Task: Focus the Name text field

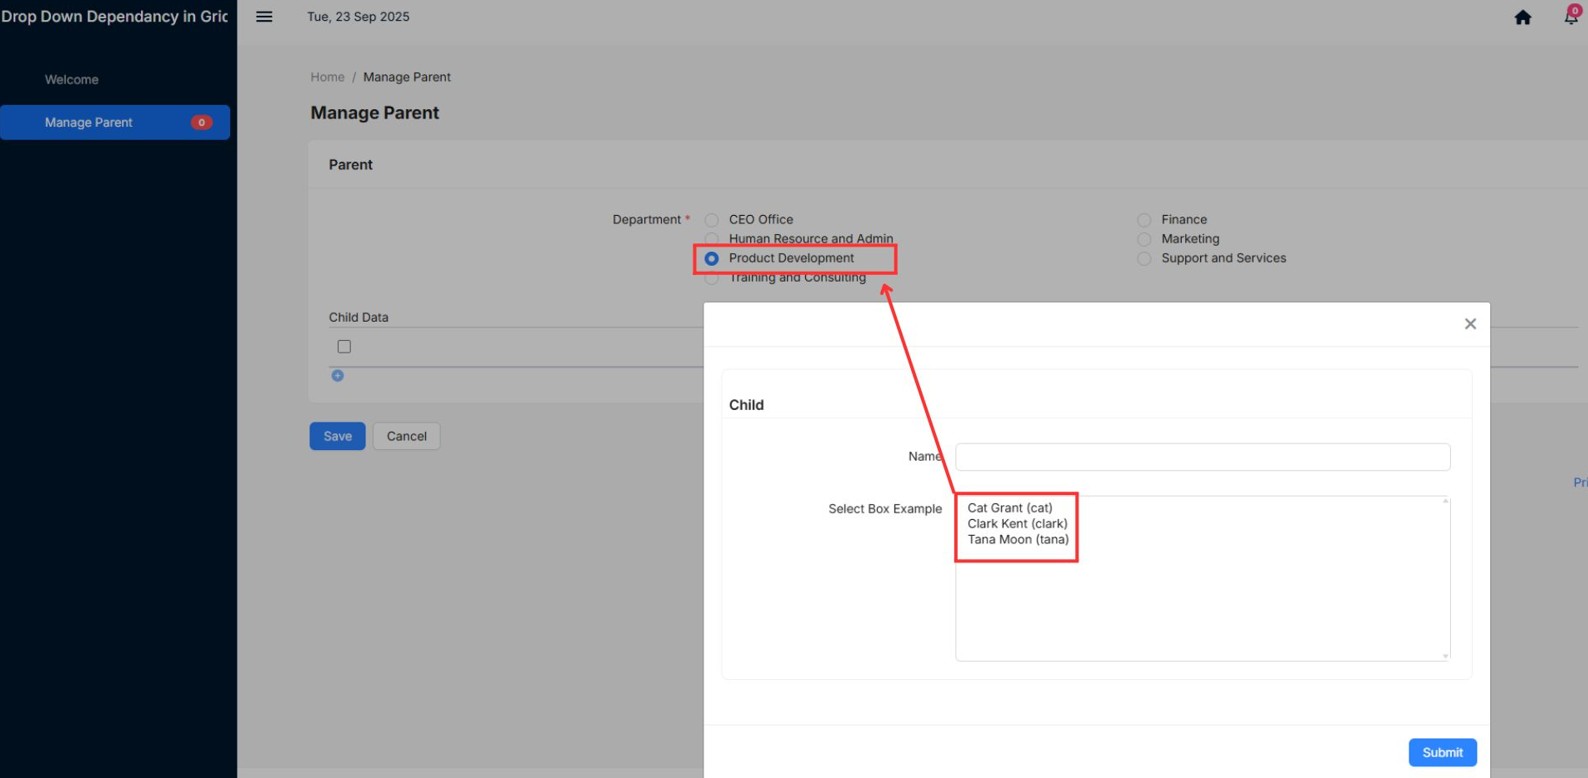Action: coord(1202,457)
